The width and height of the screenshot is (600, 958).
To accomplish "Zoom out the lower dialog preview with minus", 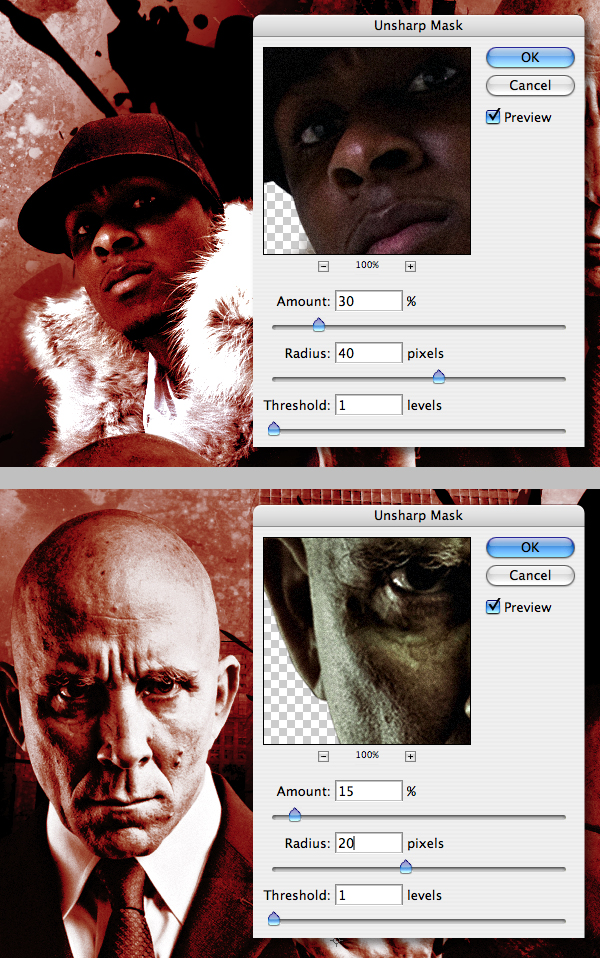I will click(323, 756).
